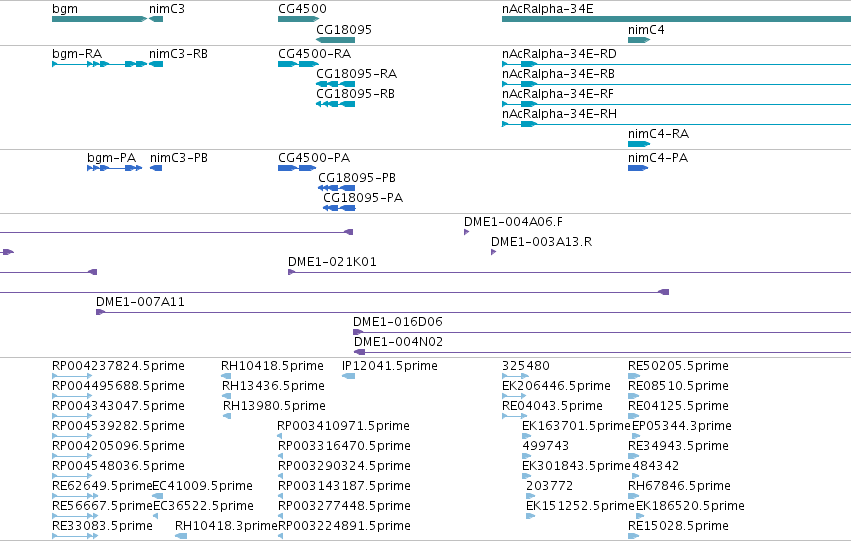Select the RP003277448.5prime EST label
The width and height of the screenshot is (851, 541).
(344, 506)
